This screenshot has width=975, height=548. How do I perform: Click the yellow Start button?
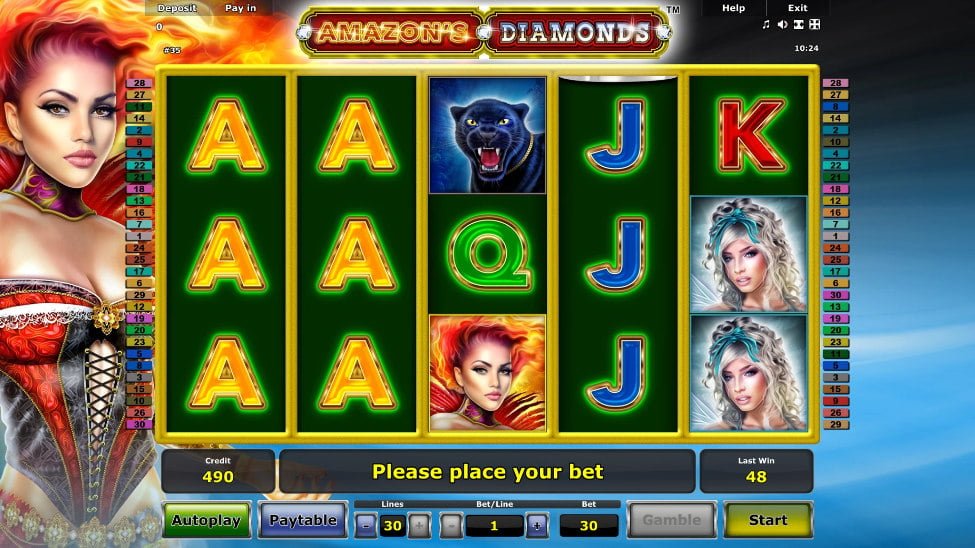[768, 520]
